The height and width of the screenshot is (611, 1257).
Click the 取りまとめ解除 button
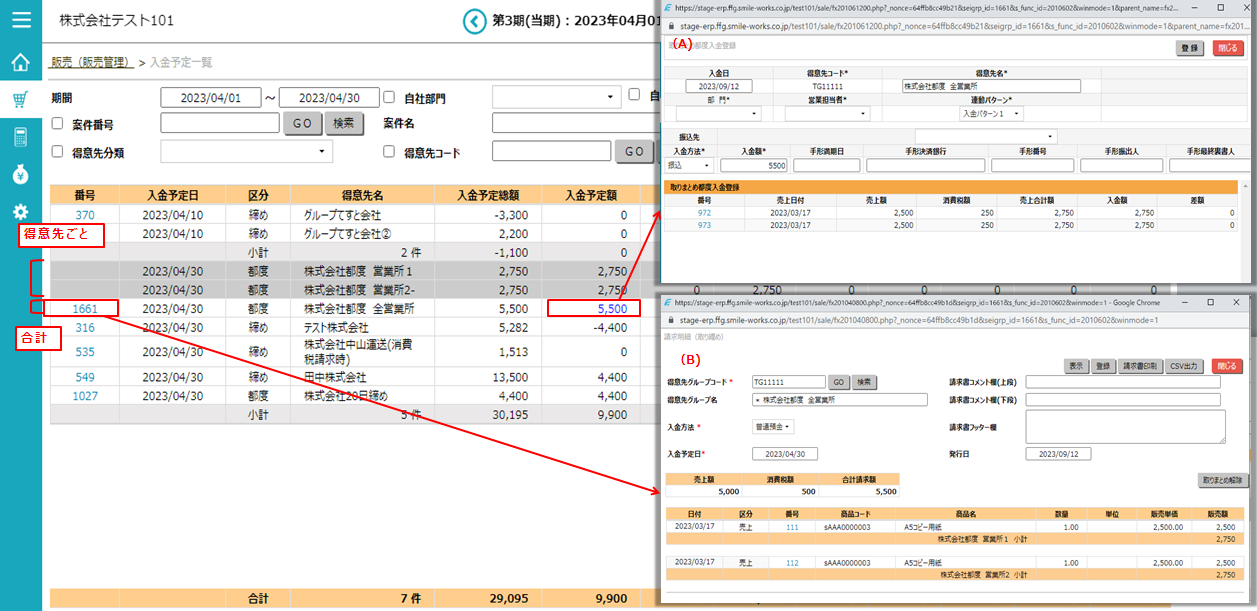tap(1223, 480)
